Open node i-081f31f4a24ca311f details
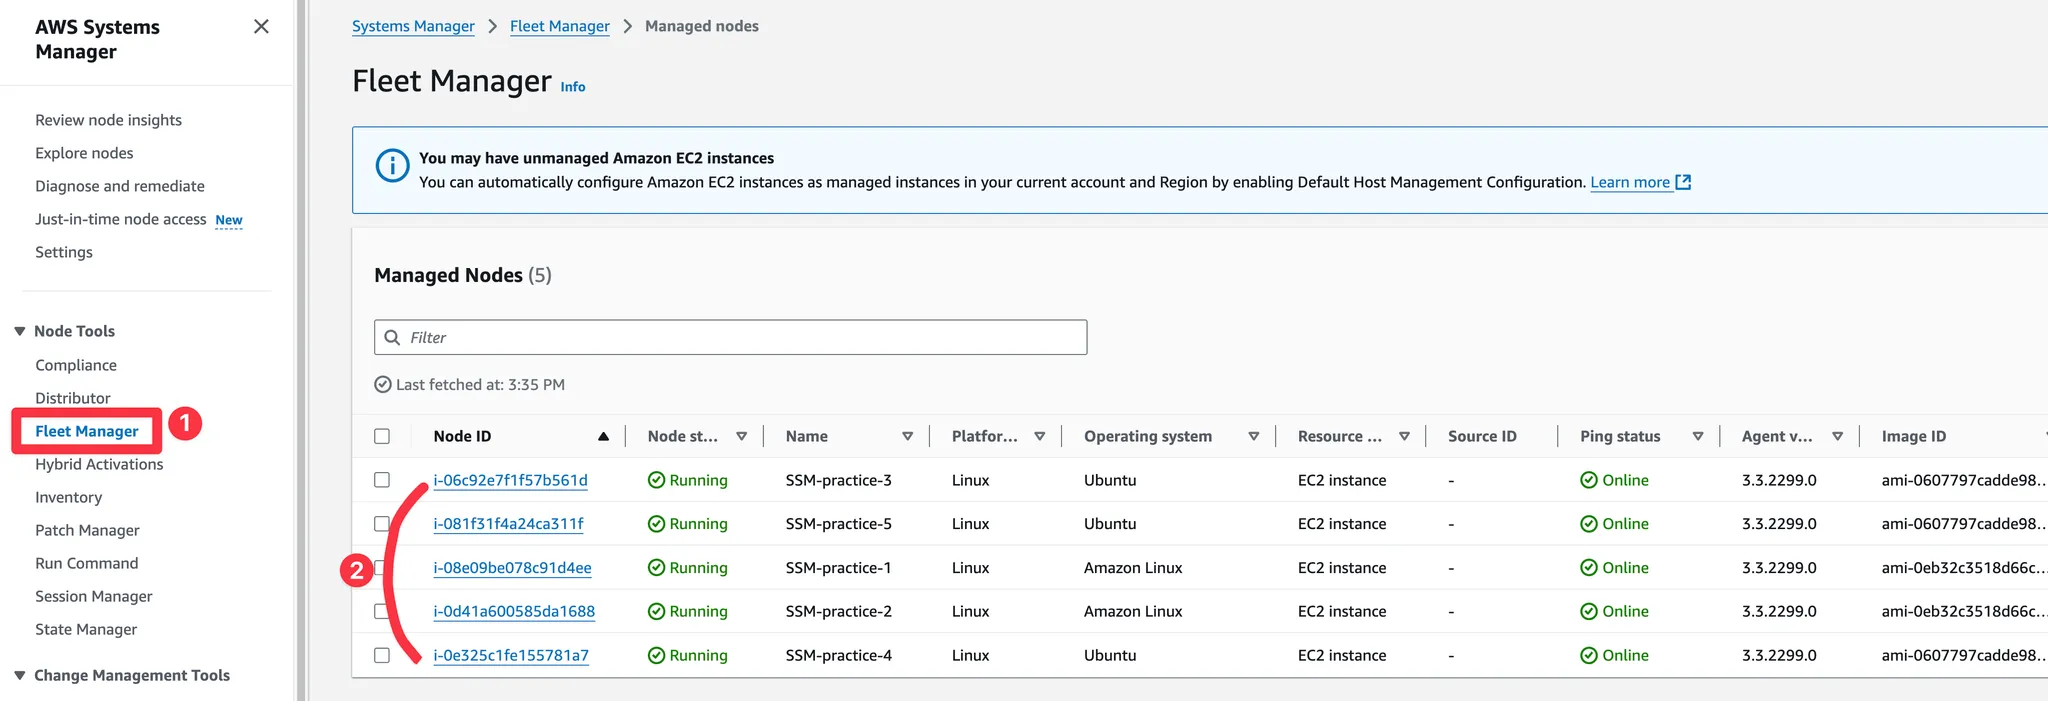Image resolution: width=2048 pixels, height=701 pixels. pyautogui.click(x=508, y=524)
